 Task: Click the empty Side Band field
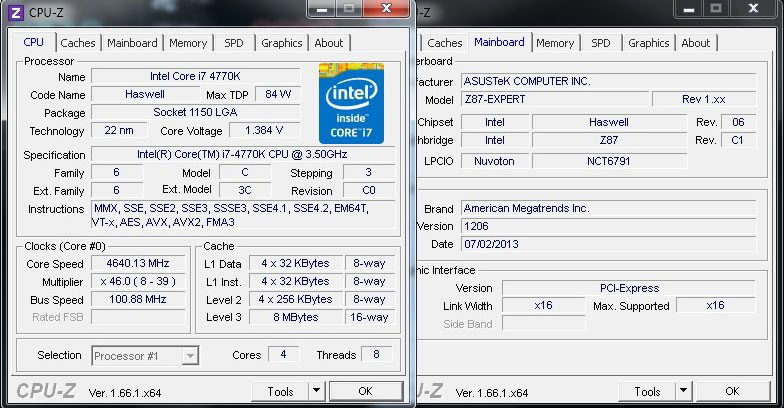tap(544, 323)
